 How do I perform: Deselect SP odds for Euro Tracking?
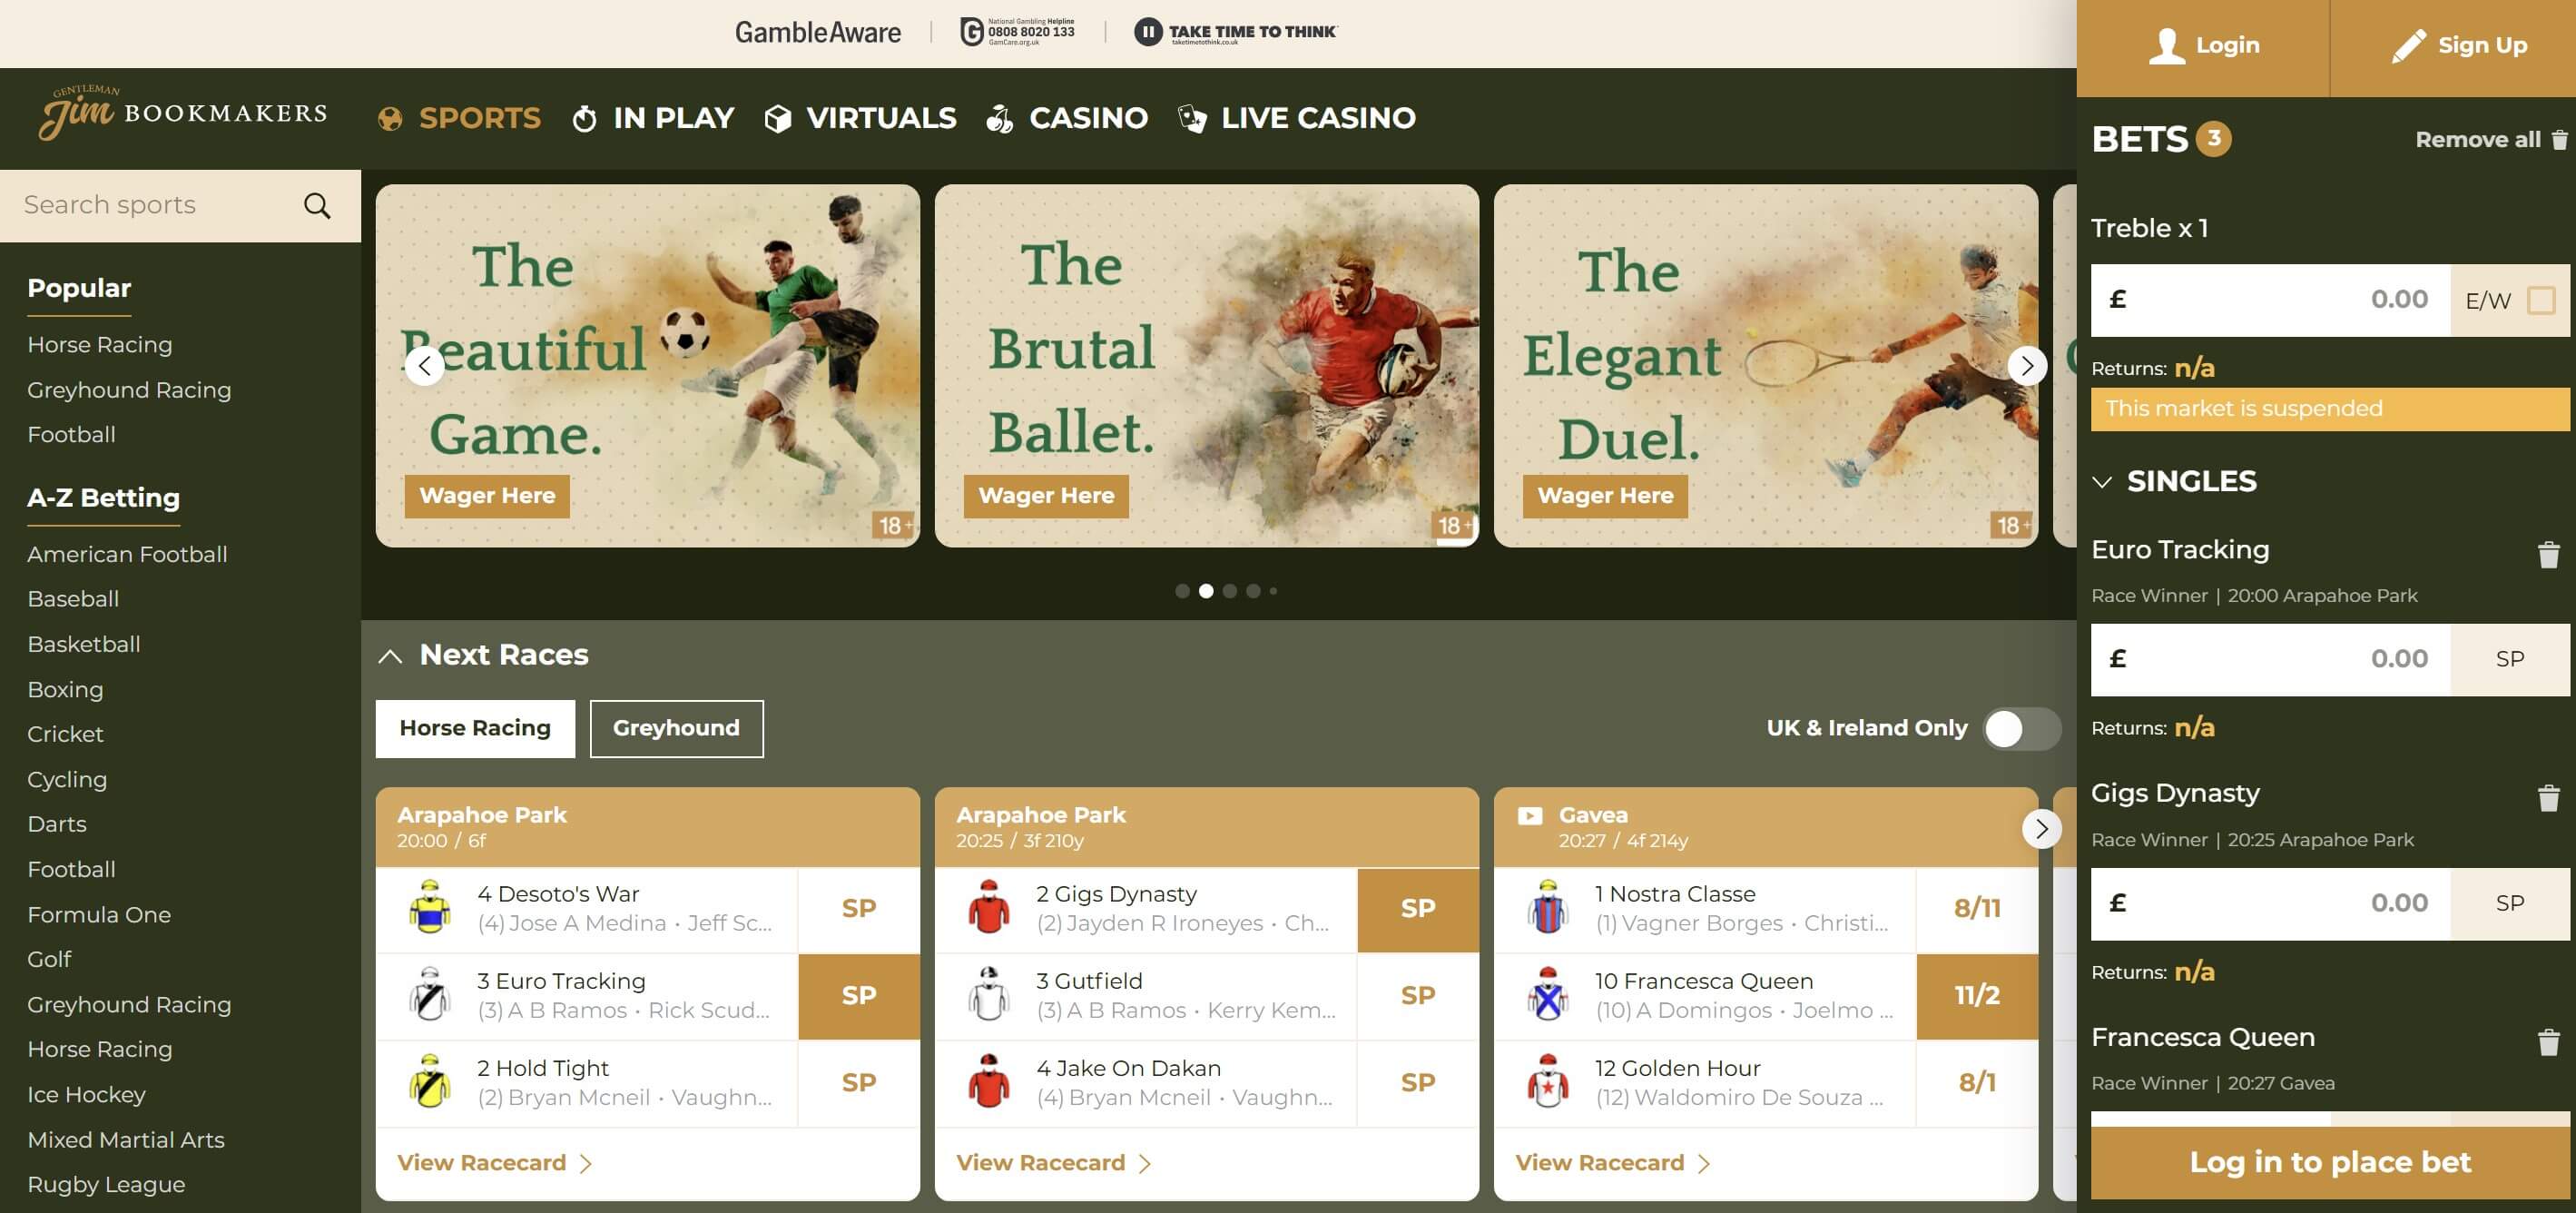click(x=859, y=996)
